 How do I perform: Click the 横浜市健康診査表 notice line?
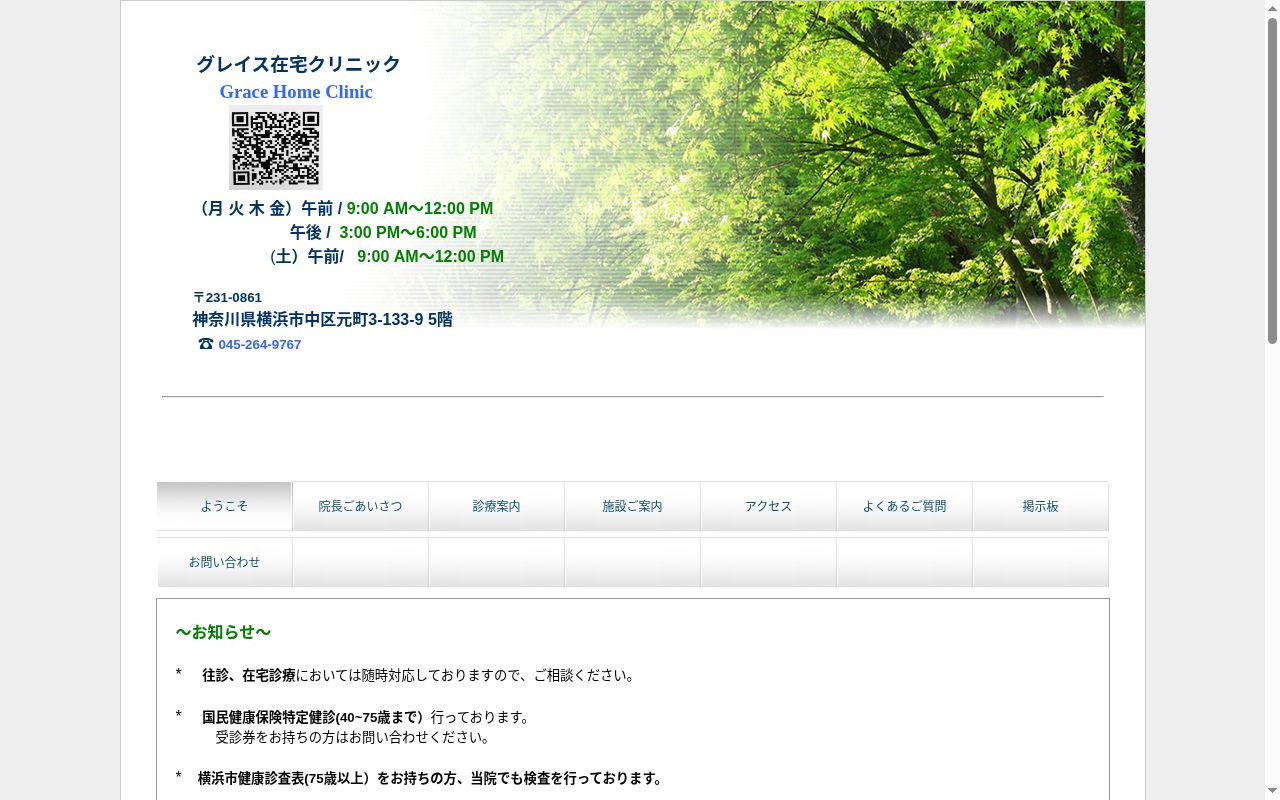432,778
